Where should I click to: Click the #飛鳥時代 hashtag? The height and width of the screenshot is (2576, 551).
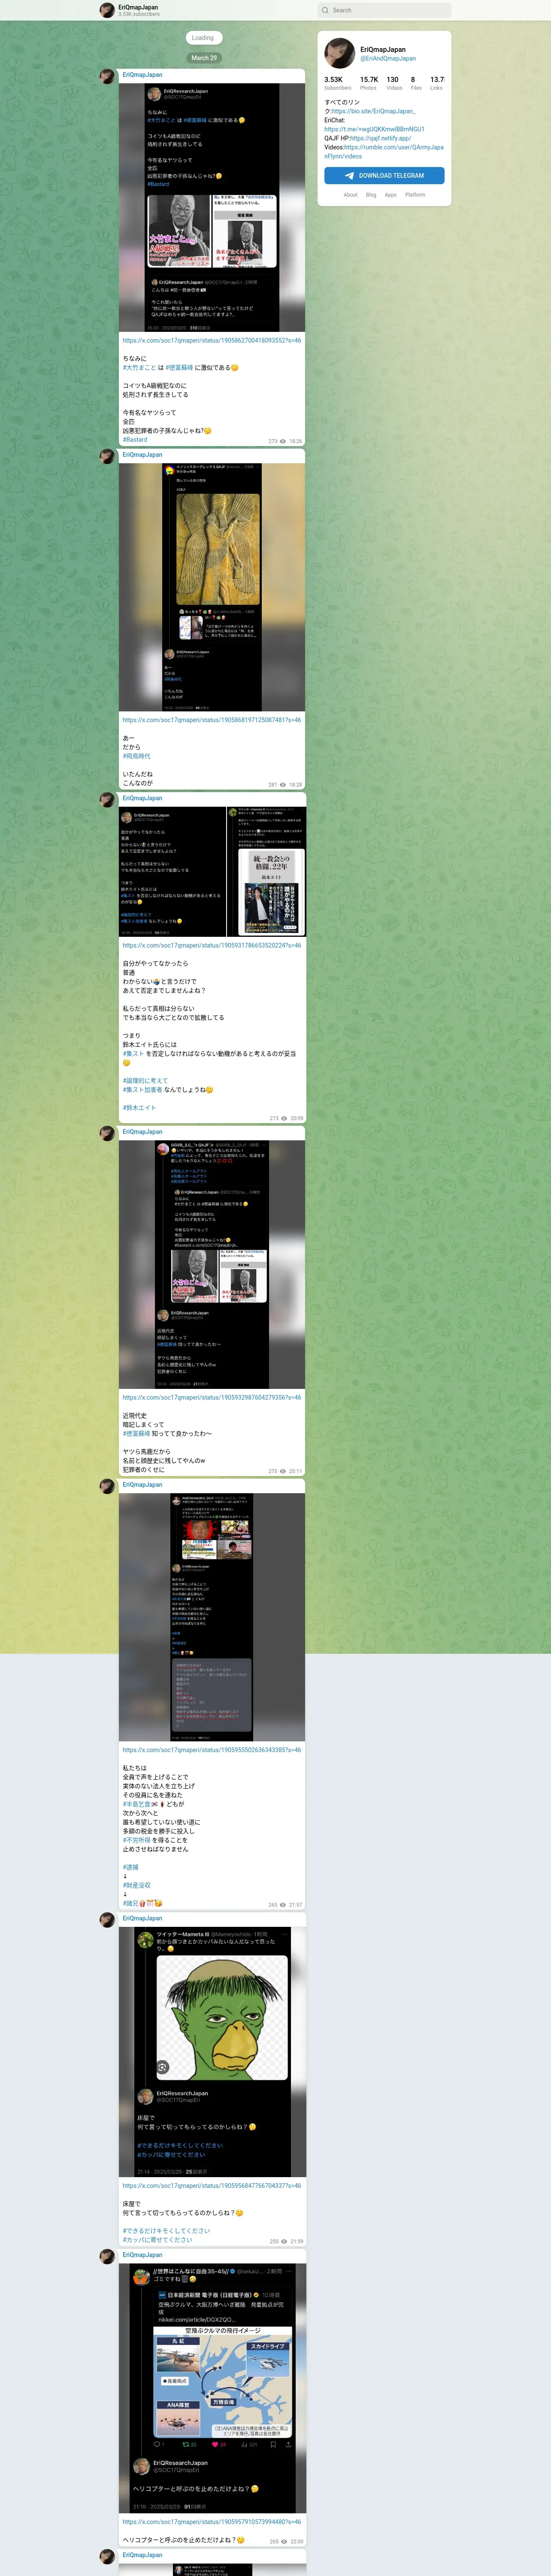[137, 757]
